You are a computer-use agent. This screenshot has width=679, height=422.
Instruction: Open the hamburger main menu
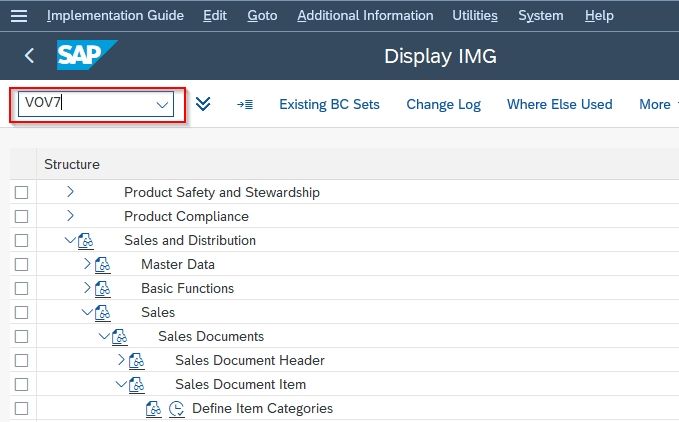click(19, 16)
